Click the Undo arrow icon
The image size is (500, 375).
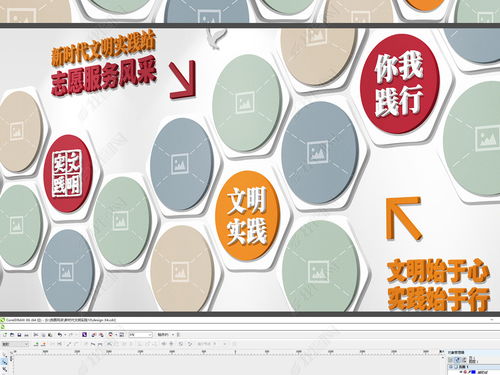[x=60, y=335]
